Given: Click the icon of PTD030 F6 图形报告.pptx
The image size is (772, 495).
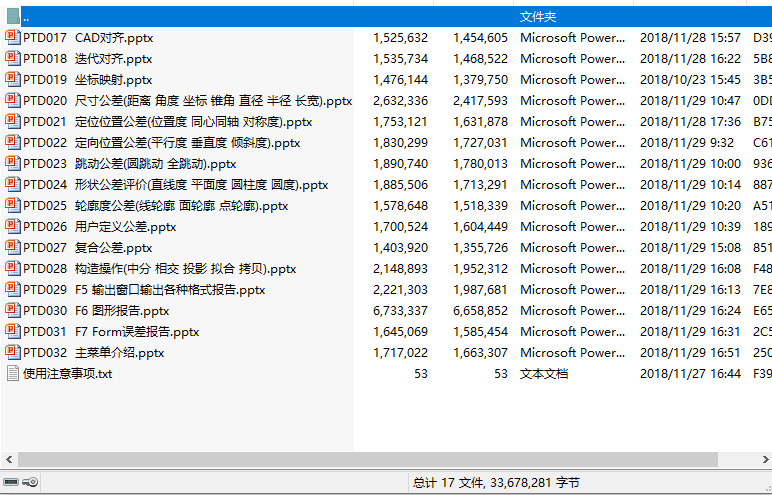Looking at the screenshot, I should pyautogui.click(x=12, y=310).
